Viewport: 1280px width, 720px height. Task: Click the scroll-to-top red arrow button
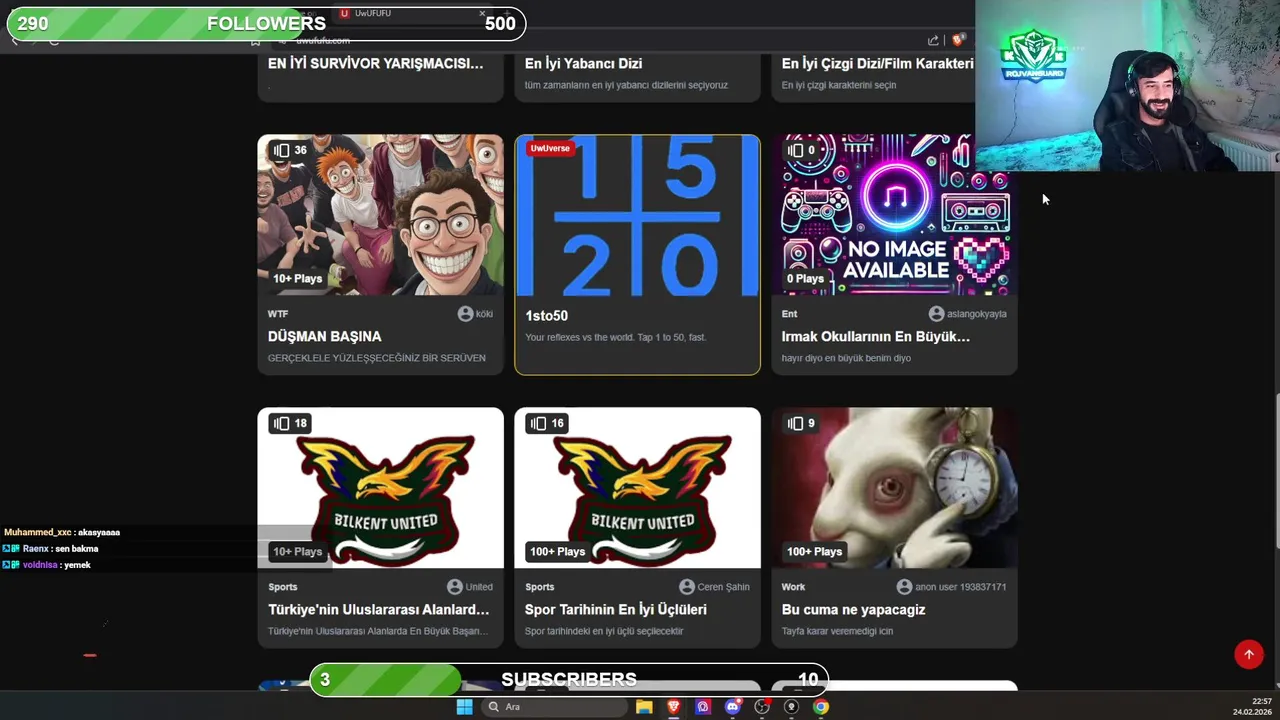click(1248, 654)
